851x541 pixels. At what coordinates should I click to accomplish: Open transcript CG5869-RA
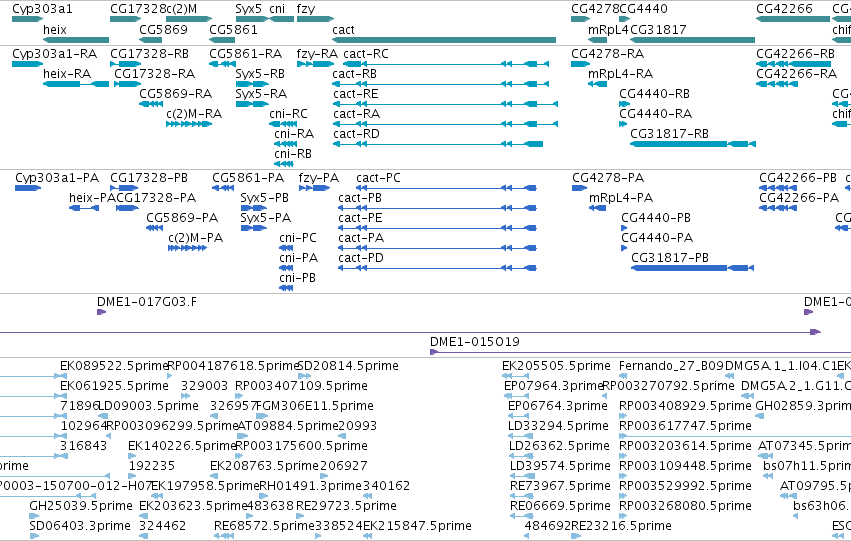coord(175,94)
